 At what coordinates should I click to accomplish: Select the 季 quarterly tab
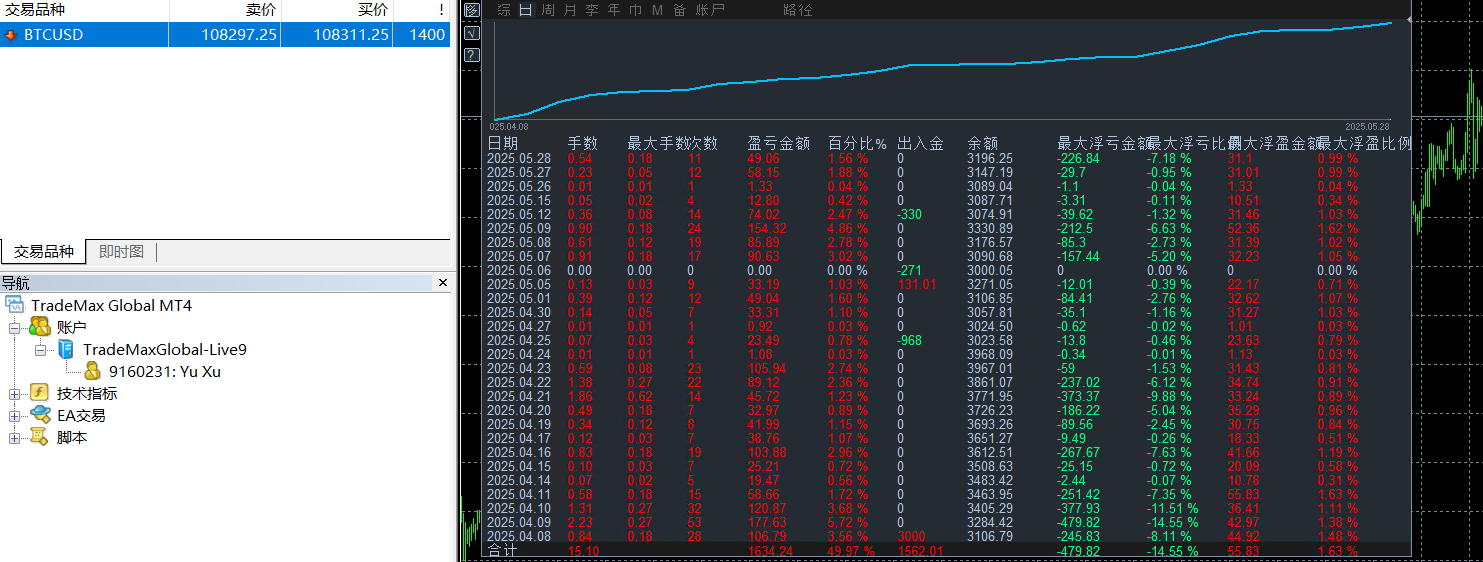tap(592, 10)
